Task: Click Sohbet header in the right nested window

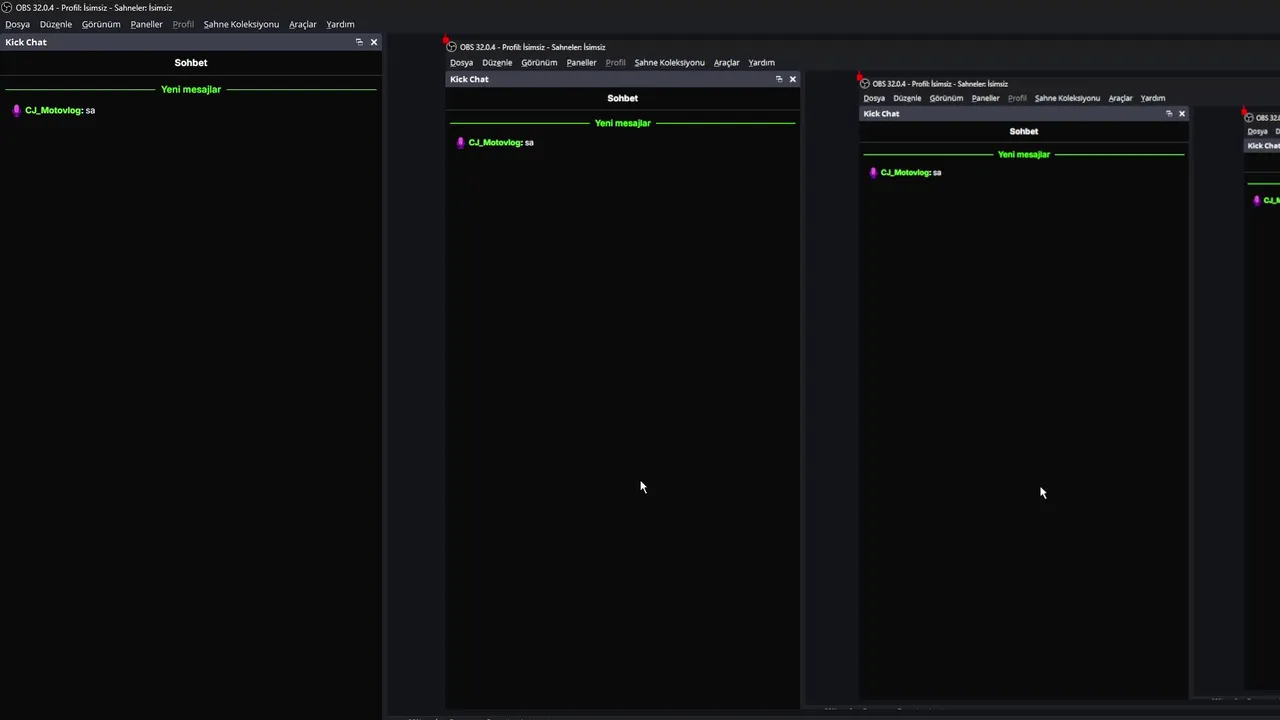Action: click(1024, 131)
